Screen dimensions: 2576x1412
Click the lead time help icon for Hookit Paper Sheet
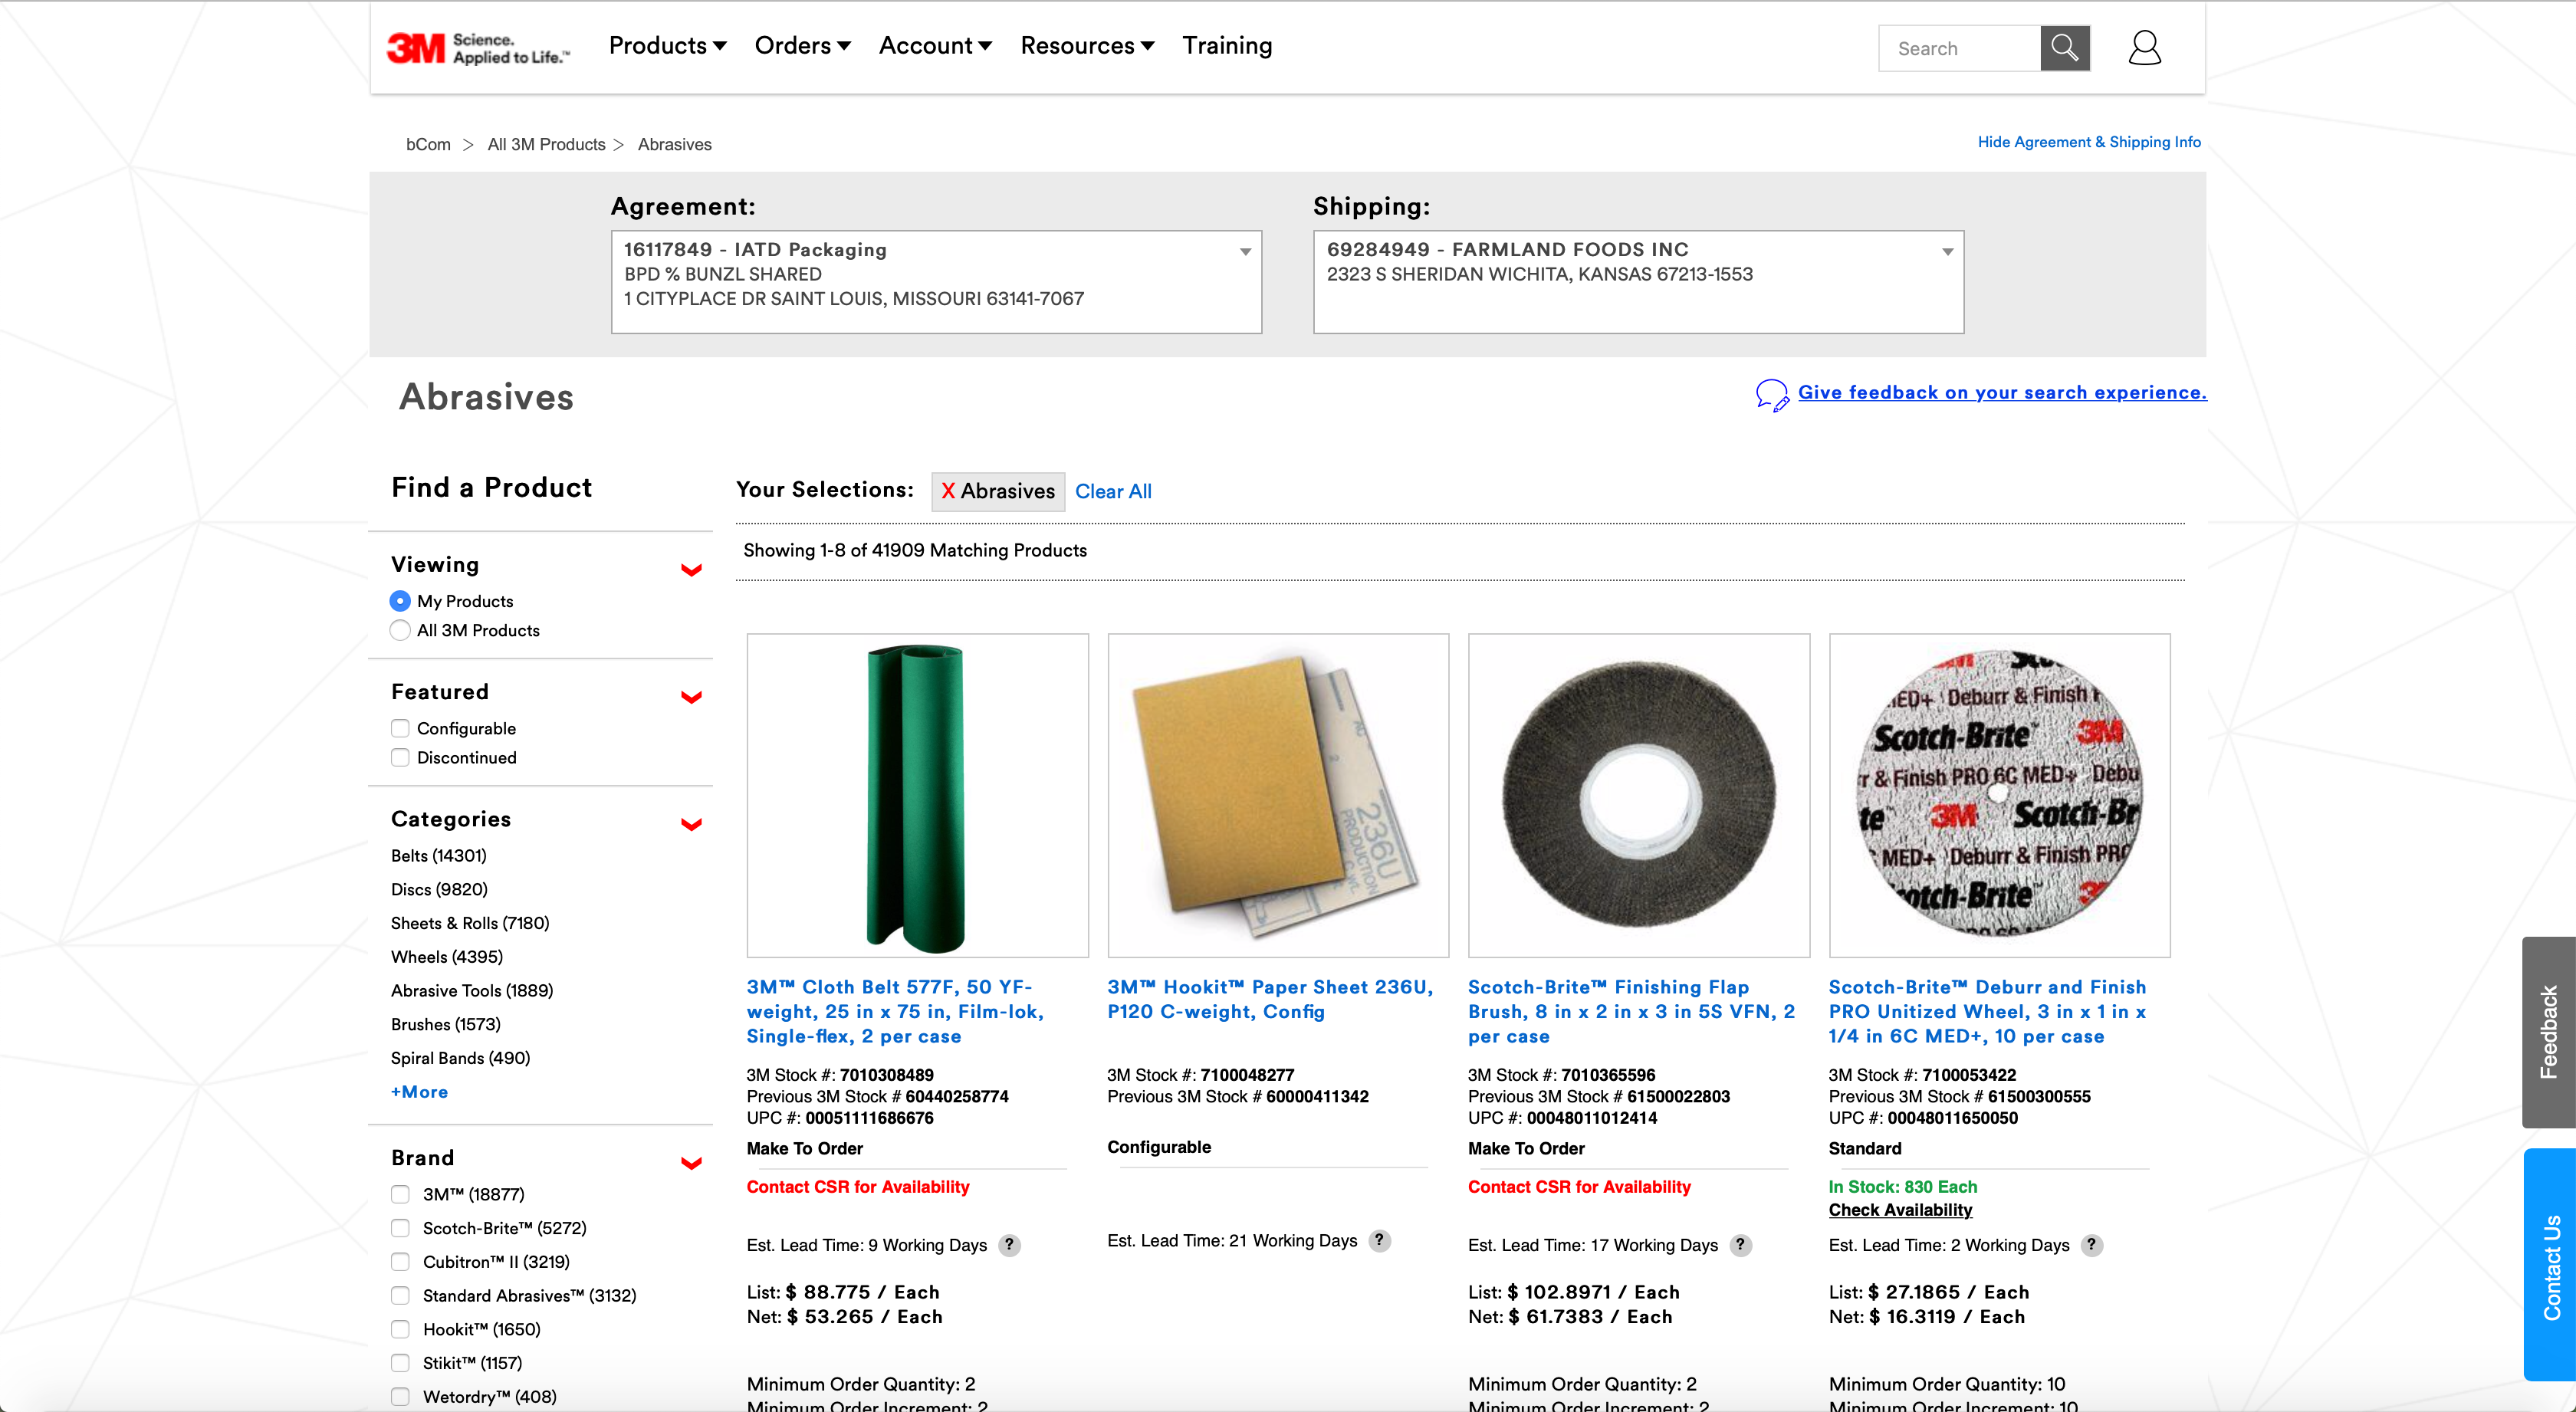1379,1240
